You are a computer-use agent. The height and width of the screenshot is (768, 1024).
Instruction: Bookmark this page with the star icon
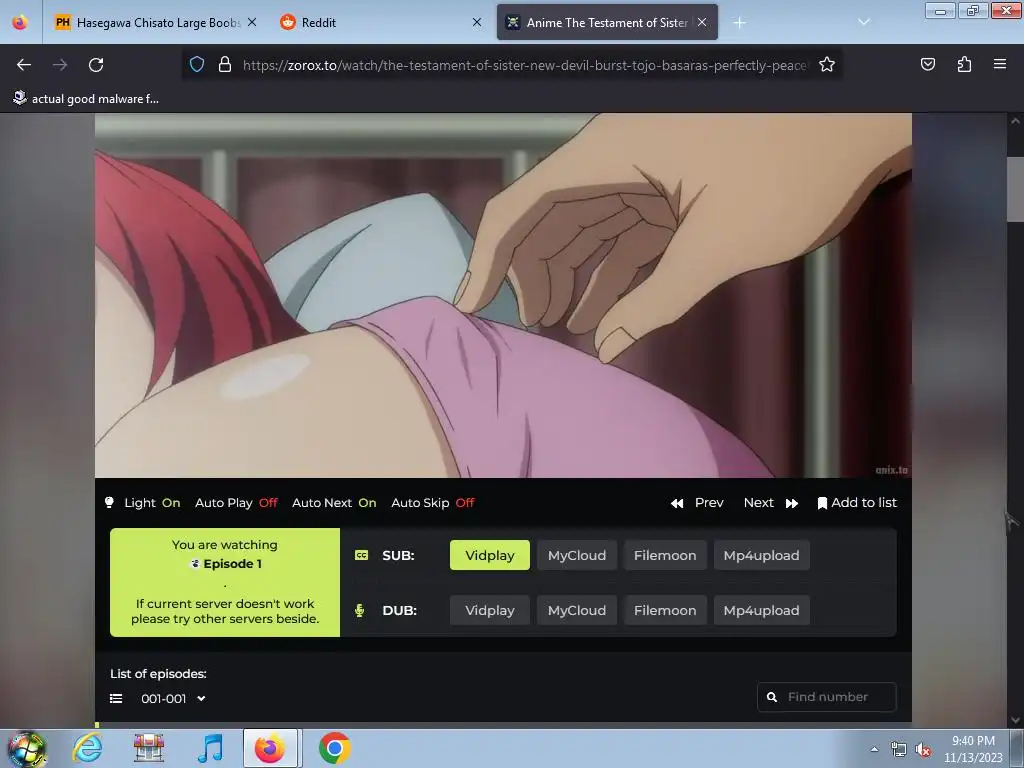(x=827, y=65)
